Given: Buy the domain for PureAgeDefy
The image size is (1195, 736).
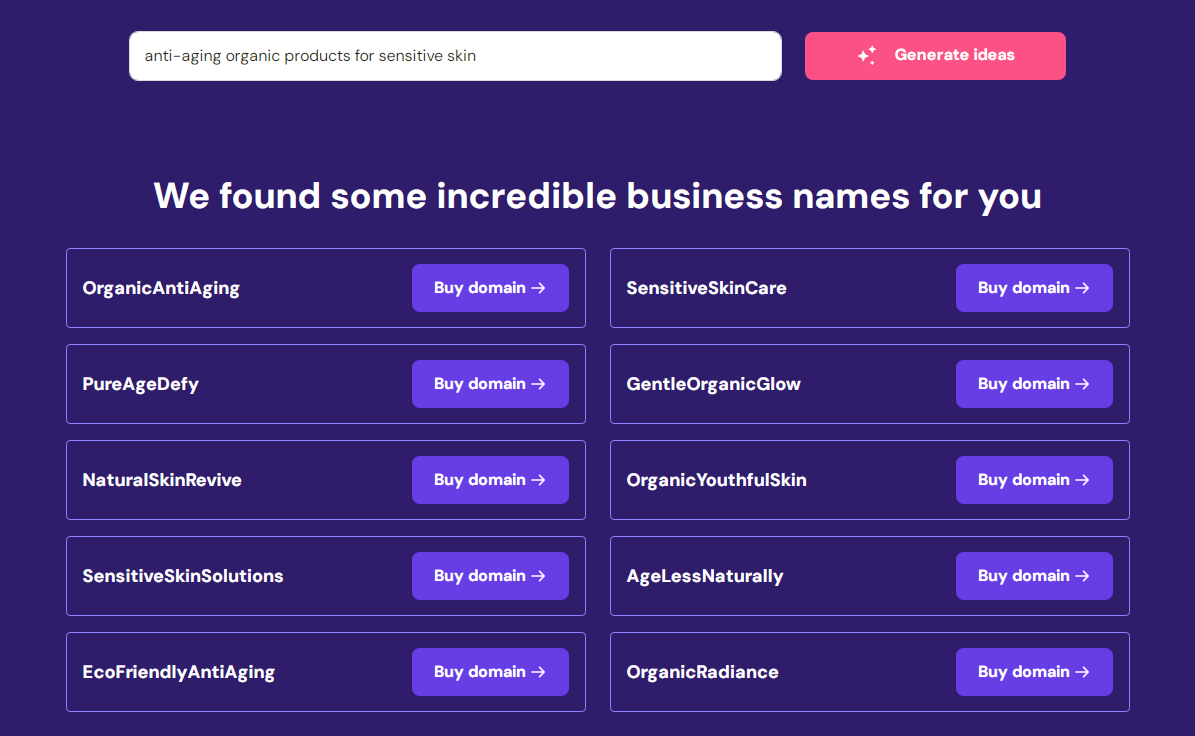Looking at the screenshot, I should pyautogui.click(x=490, y=383).
